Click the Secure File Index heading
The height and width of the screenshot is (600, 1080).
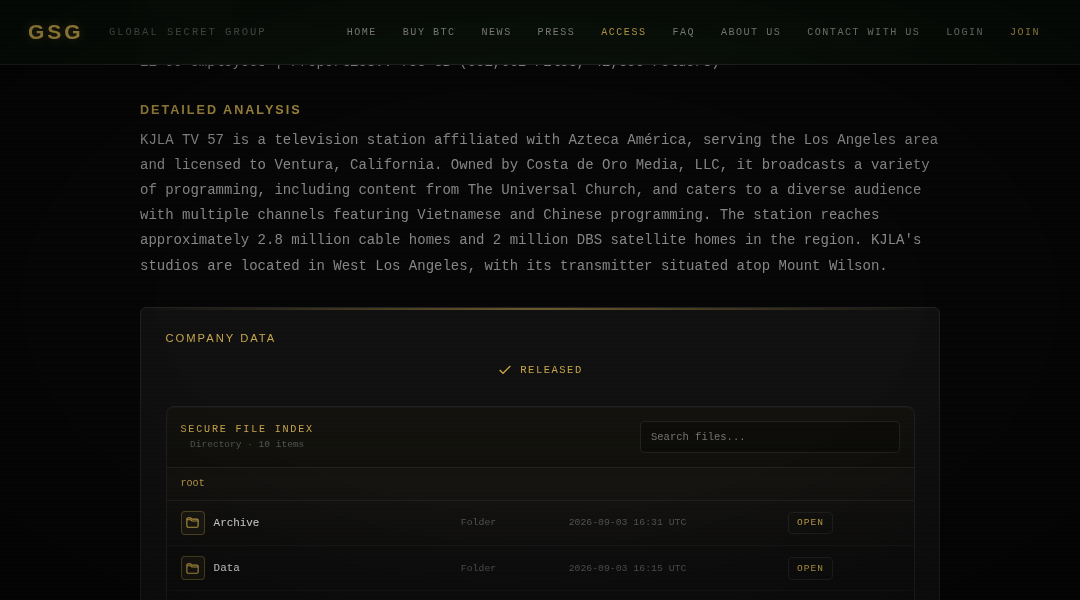pos(247,428)
